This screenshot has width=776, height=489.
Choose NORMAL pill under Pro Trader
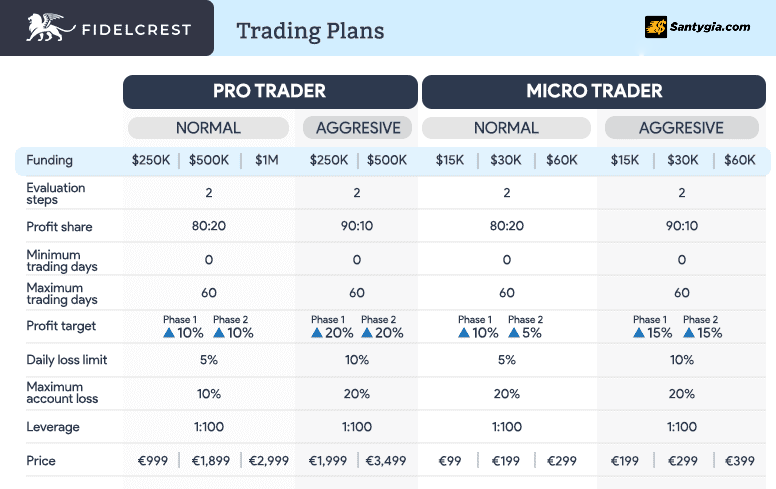pos(208,128)
